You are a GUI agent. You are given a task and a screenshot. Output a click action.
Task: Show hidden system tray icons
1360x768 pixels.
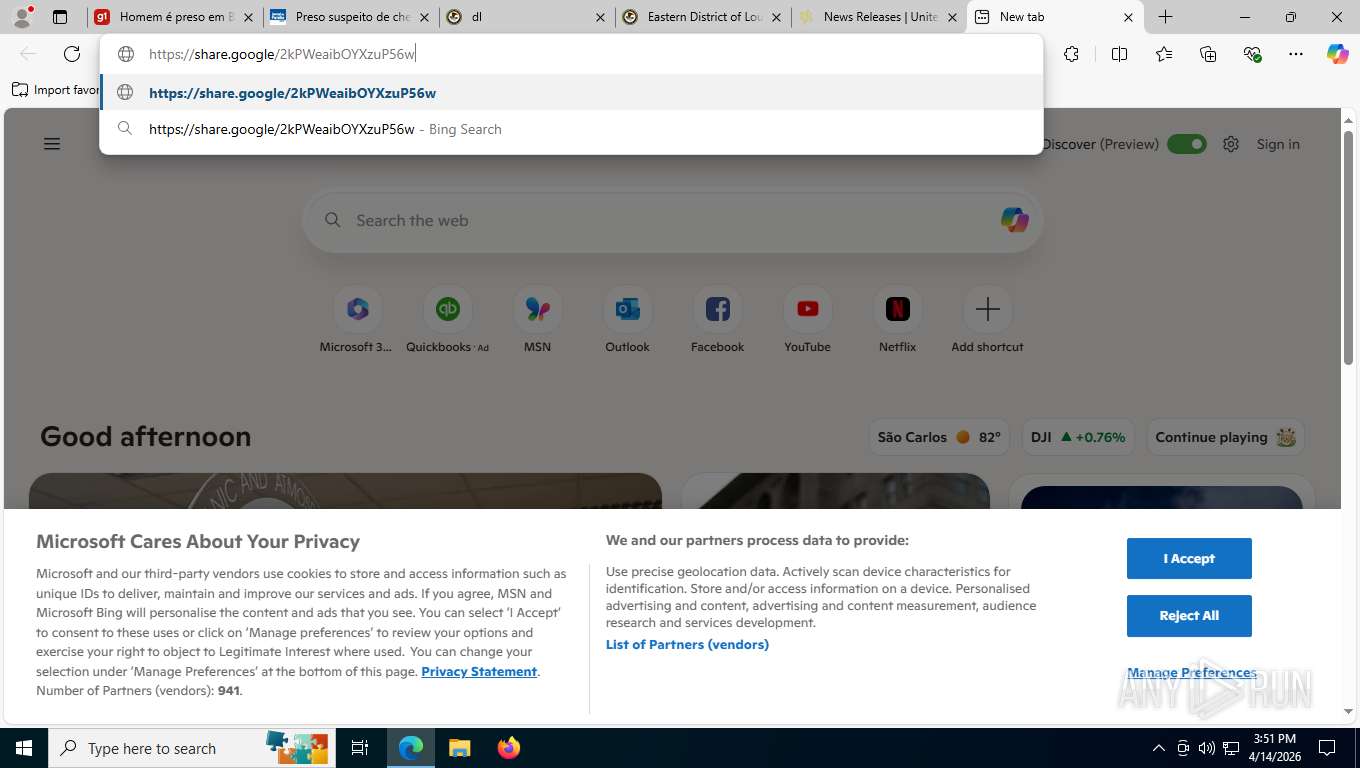tap(1159, 747)
